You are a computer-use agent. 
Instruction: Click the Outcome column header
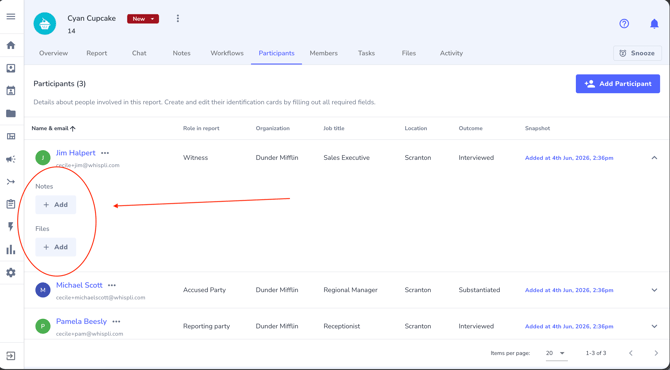click(470, 128)
